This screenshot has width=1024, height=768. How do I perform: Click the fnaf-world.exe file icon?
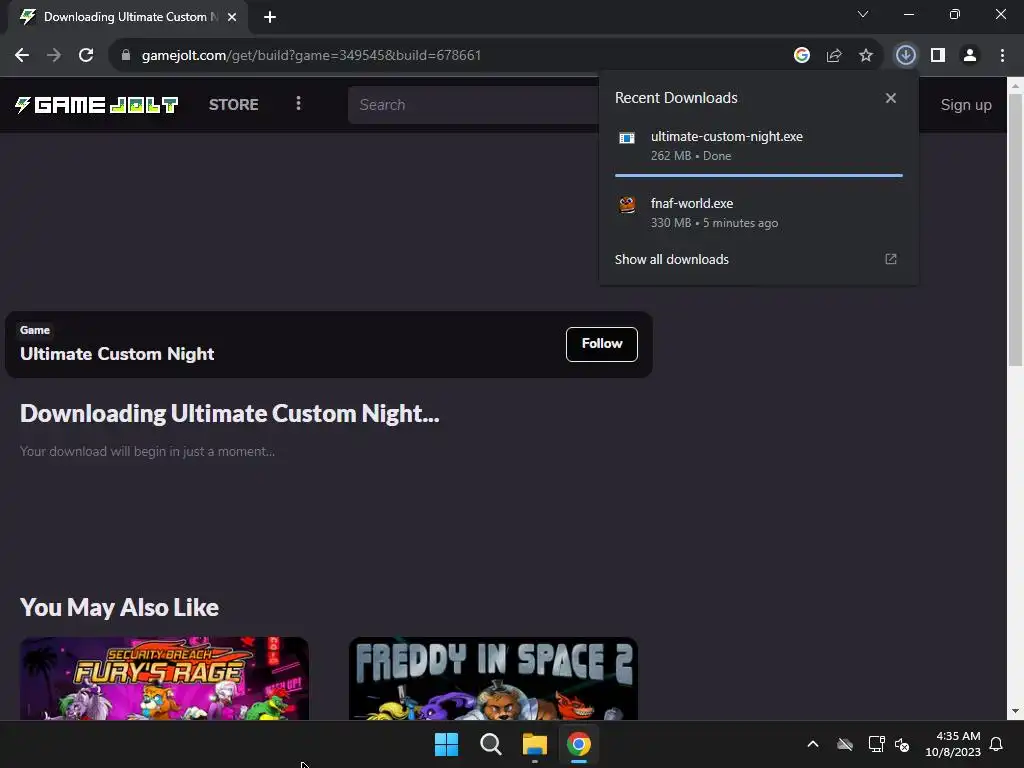click(x=627, y=205)
